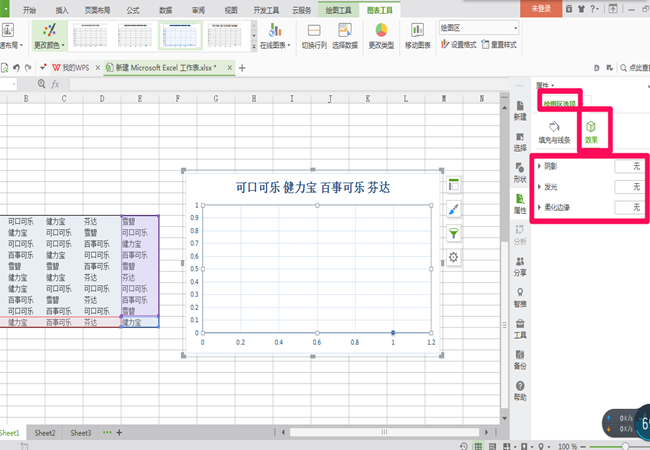Click the 重置样式 reset style button
The image size is (650, 450).
pos(499,44)
